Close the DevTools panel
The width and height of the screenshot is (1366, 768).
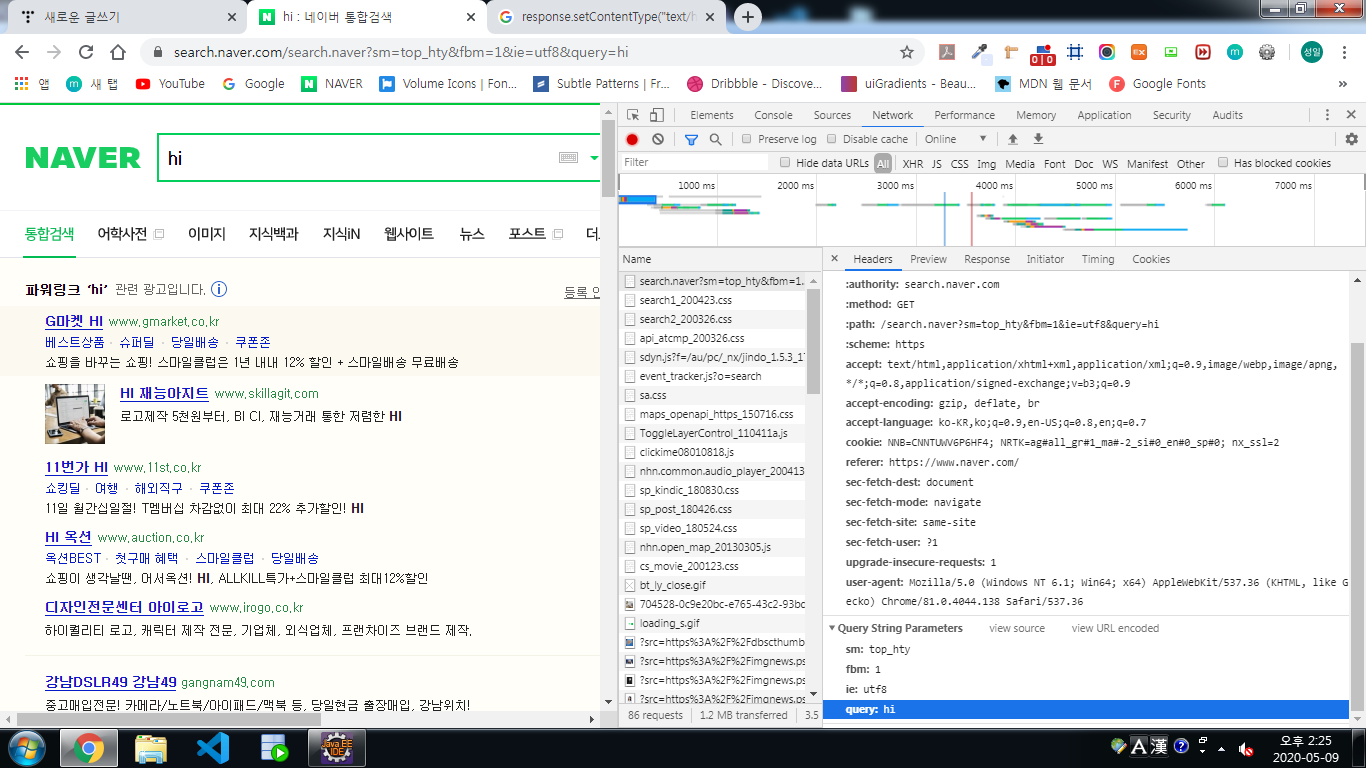[x=1352, y=115]
